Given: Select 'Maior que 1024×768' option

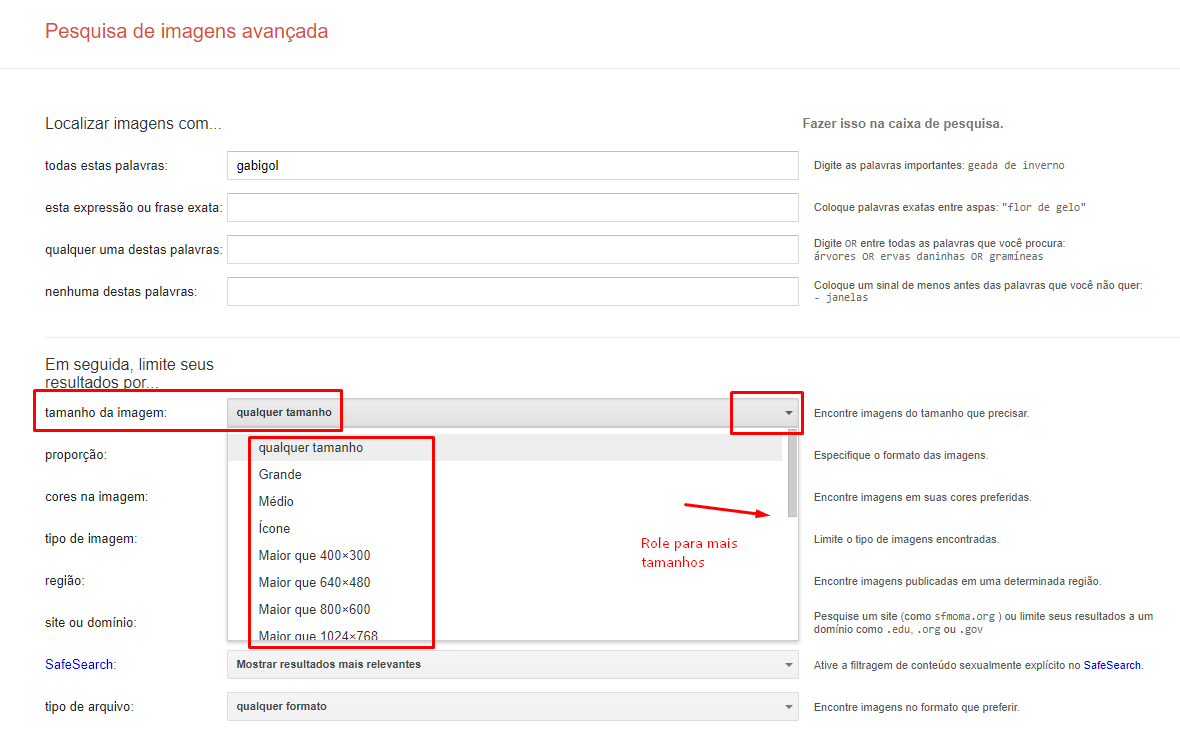Looking at the screenshot, I should (505, 633).
